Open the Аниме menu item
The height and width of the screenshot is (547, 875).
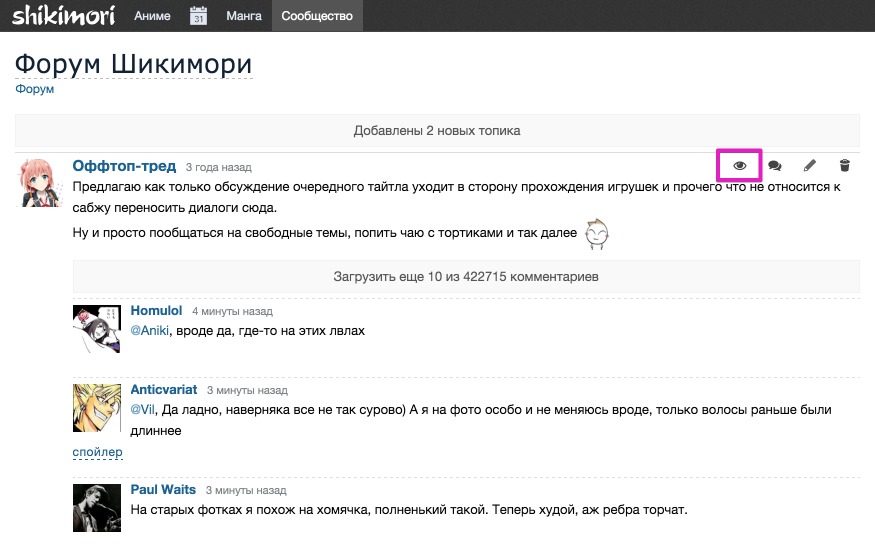[x=152, y=16]
